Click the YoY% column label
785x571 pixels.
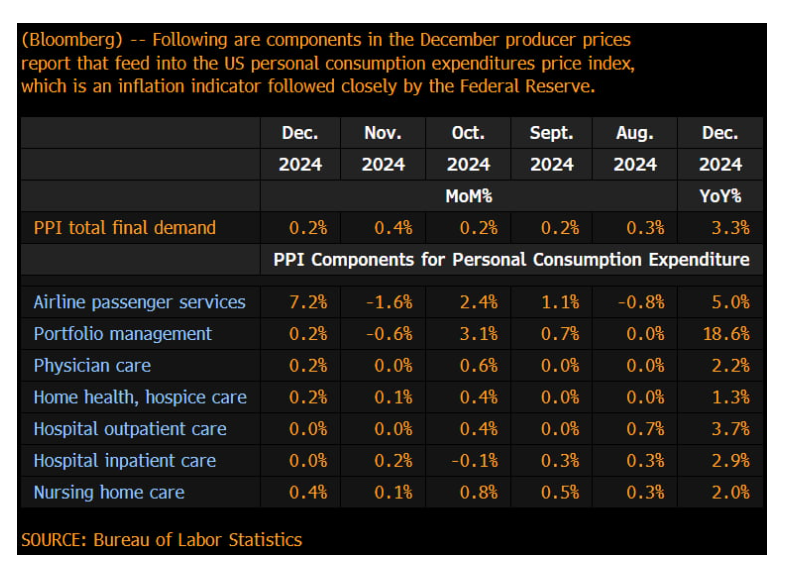pyautogui.click(x=720, y=196)
